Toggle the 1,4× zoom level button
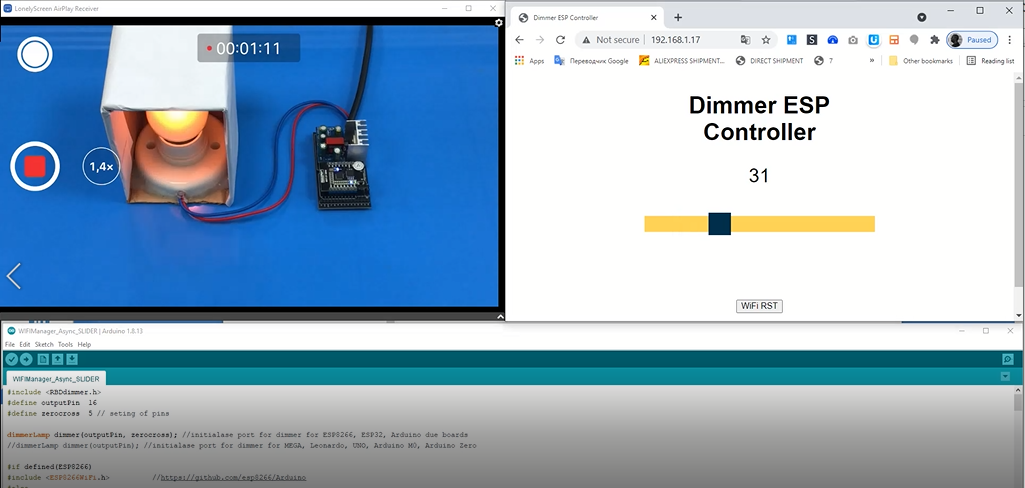The image size is (1025, 488). pos(101,166)
